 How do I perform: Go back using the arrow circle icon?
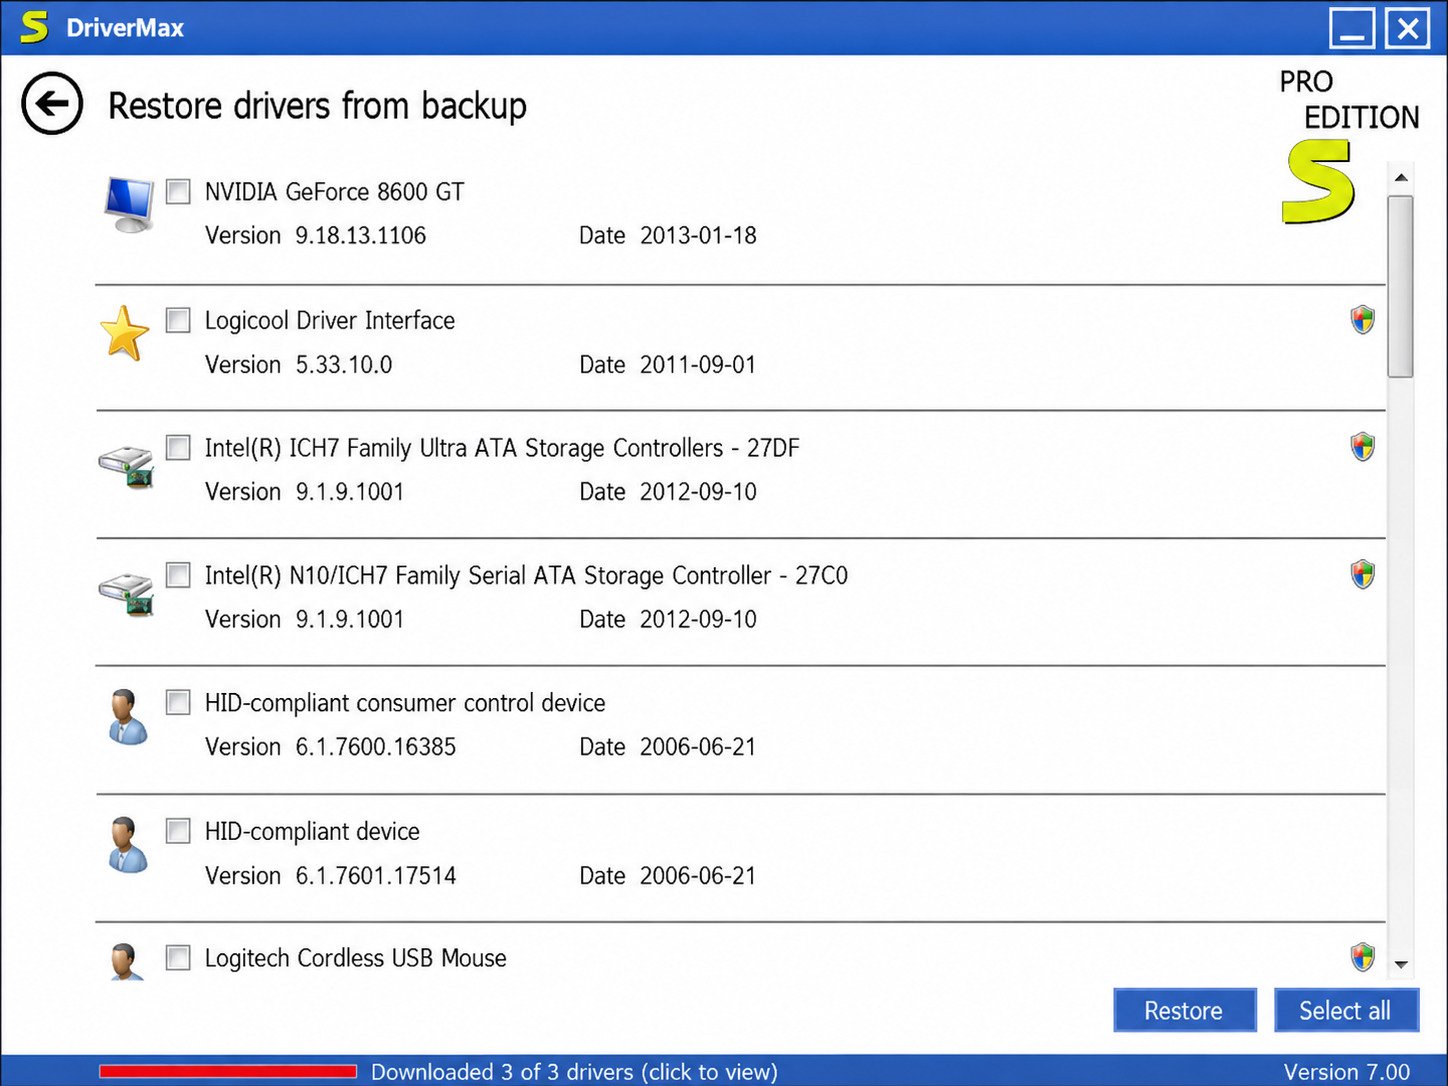52,103
